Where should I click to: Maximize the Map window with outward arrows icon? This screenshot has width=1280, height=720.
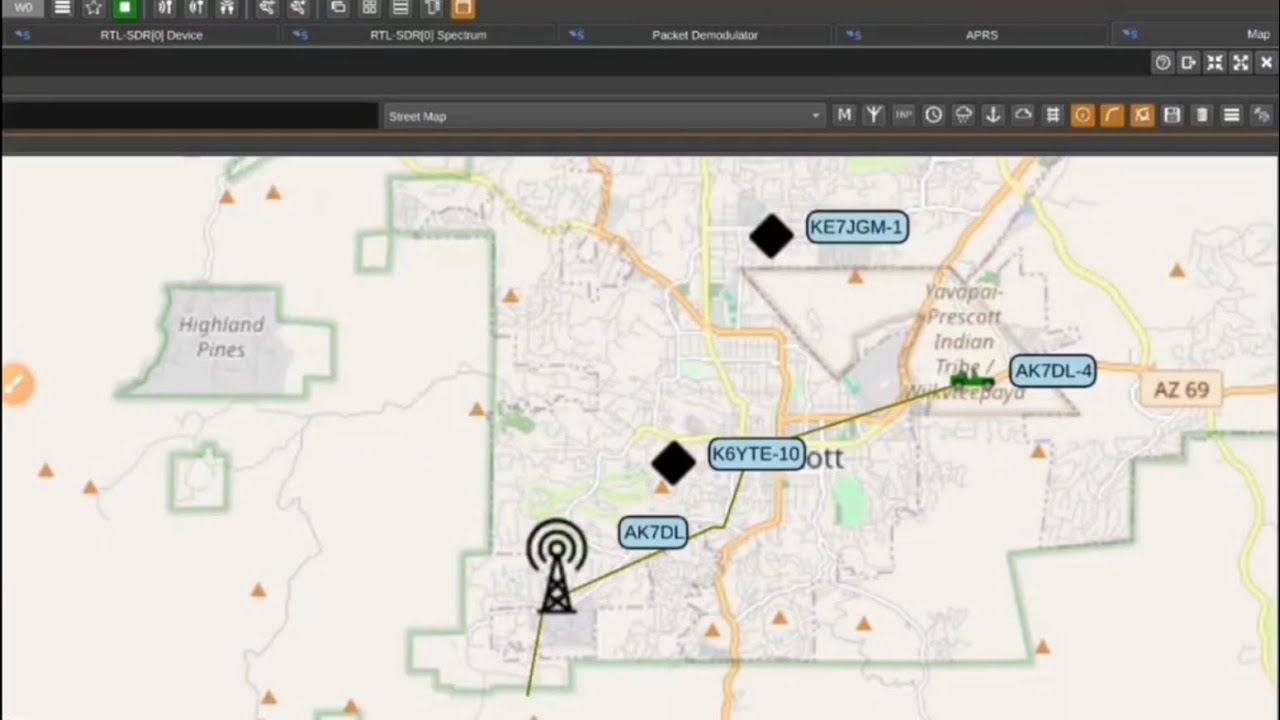[1240, 63]
